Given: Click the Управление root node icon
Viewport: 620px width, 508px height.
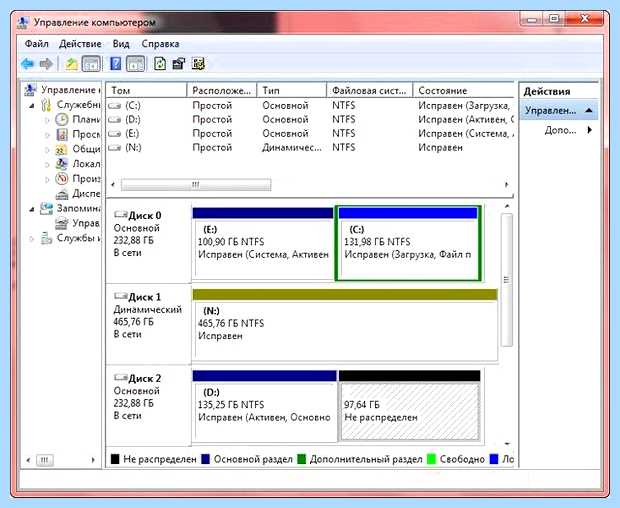Looking at the screenshot, I should [x=30, y=90].
